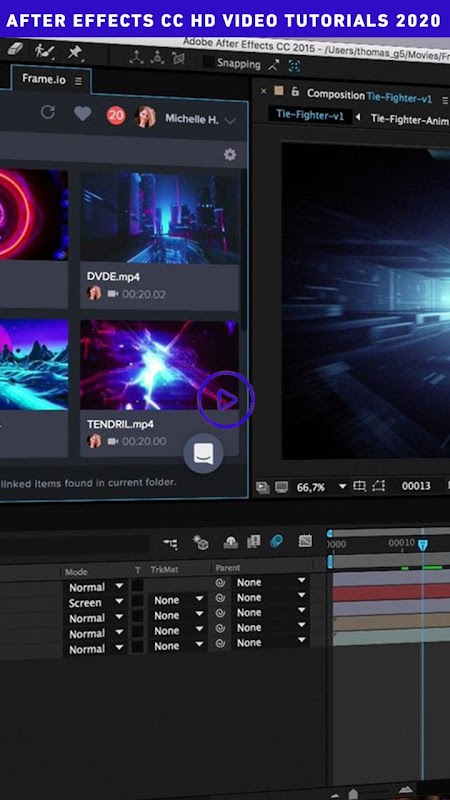Click the DVDE.mp4 file name
450x800 pixels.
(x=113, y=277)
